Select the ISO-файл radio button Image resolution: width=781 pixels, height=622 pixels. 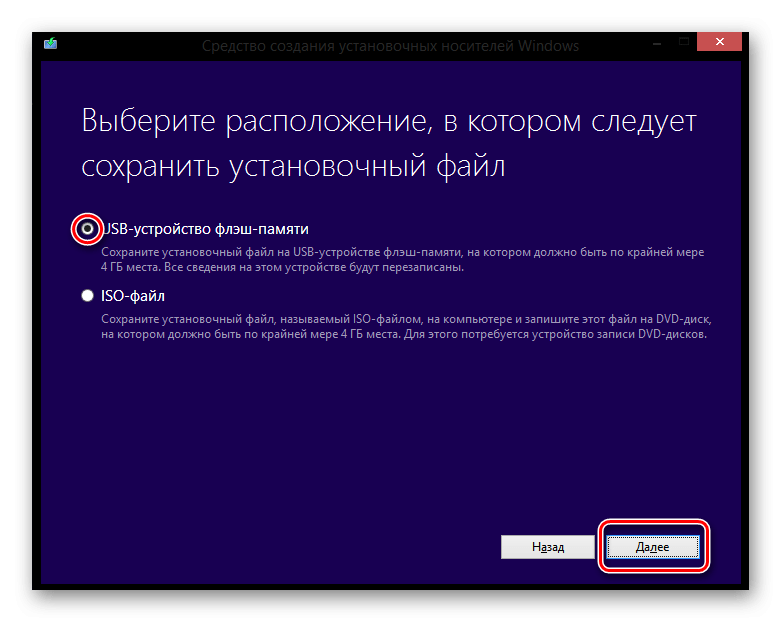point(88,296)
